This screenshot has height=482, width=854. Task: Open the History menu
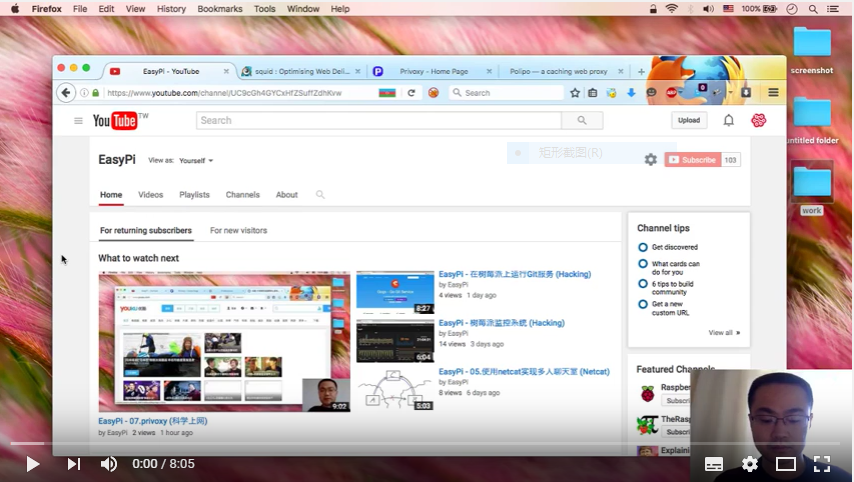click(x=171, y=9)
